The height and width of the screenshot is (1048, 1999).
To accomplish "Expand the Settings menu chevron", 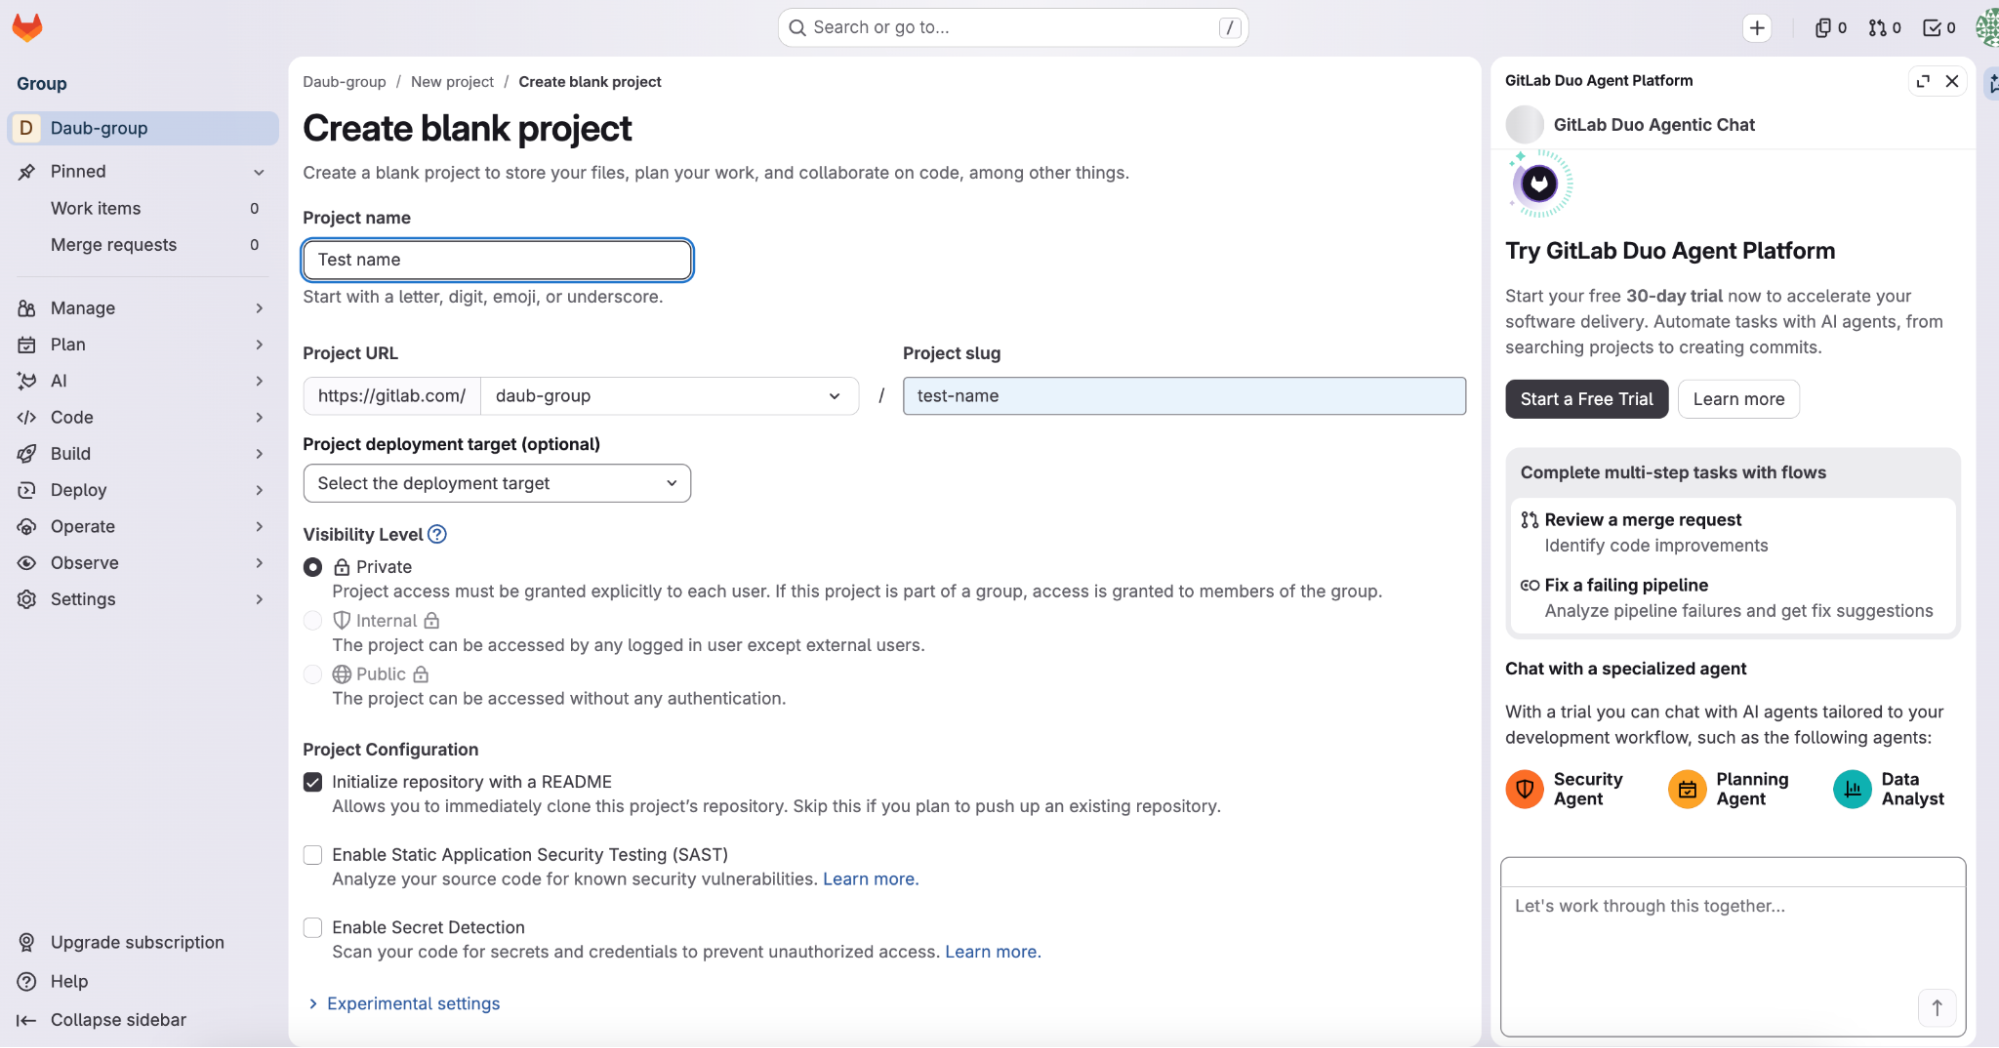I will click(259, 599).
